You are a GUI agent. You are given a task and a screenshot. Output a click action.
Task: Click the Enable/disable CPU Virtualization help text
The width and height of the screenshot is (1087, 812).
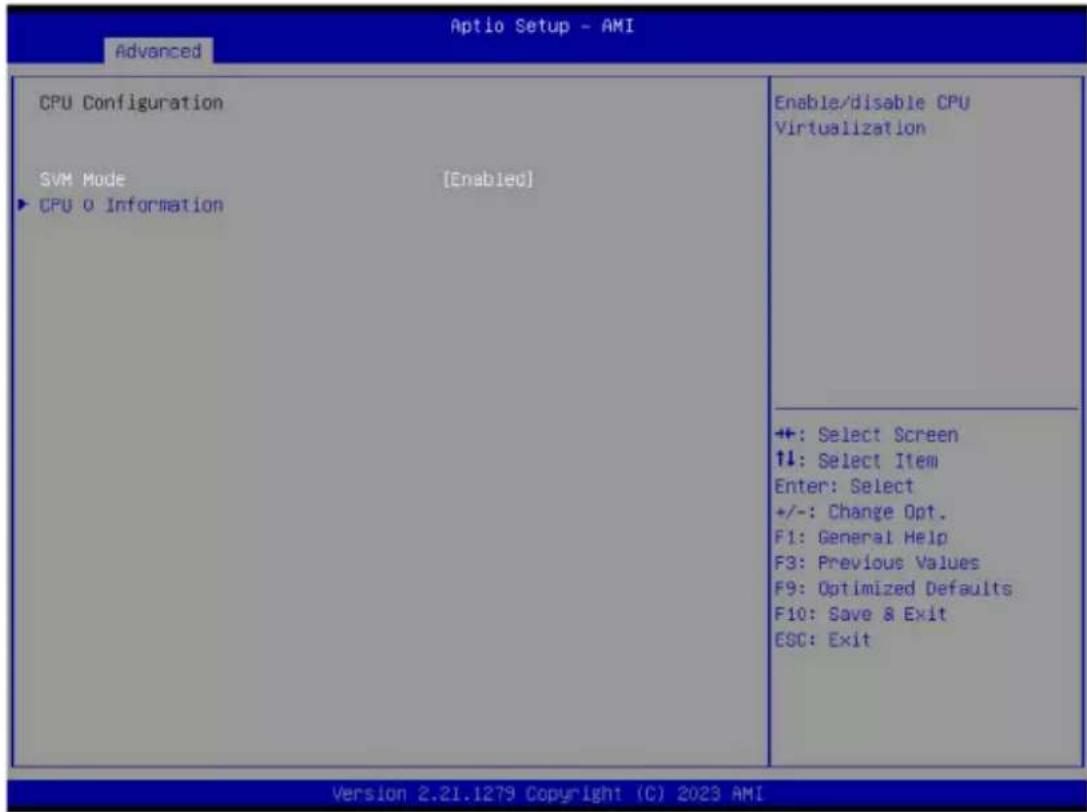(871, 115)
